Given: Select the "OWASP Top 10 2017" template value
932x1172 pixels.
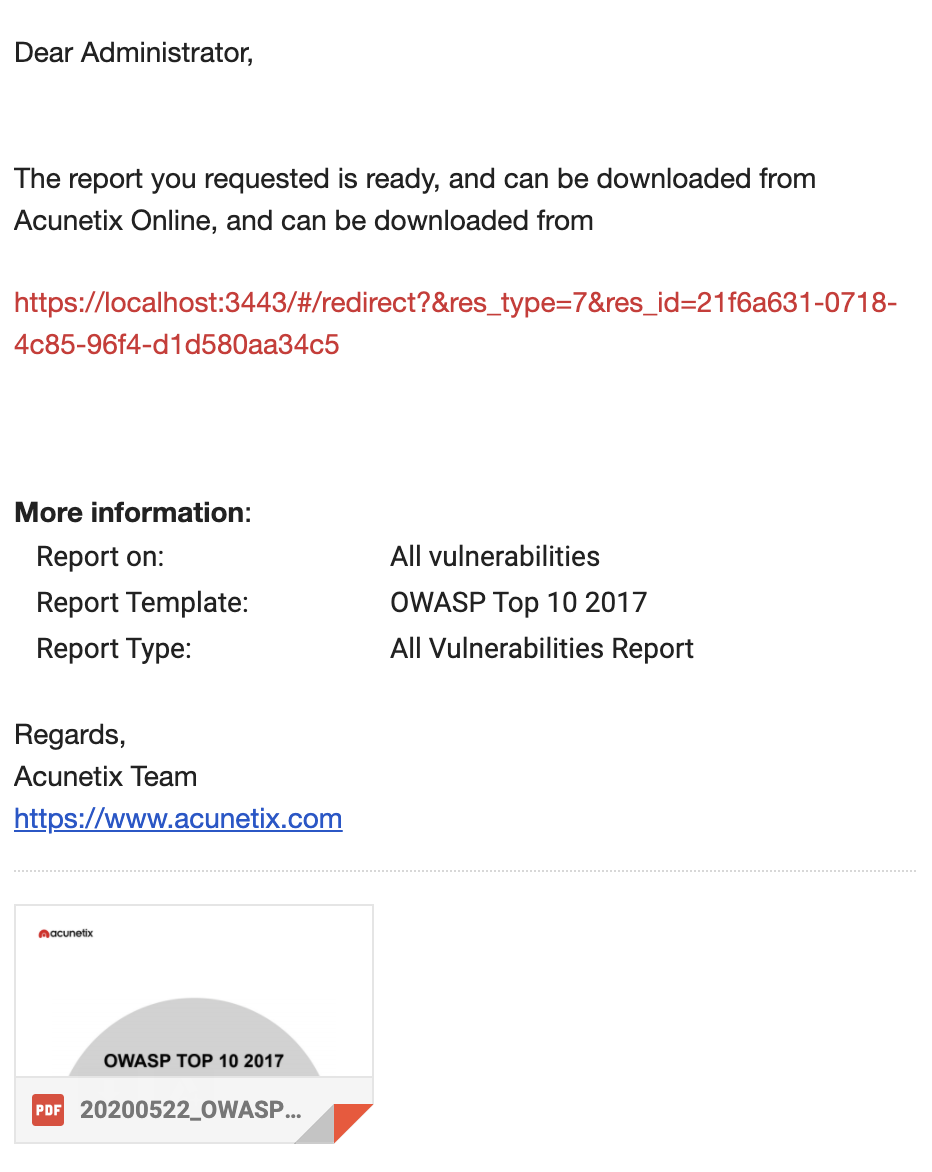Looking at the screenshot, I should coord(519,602).
